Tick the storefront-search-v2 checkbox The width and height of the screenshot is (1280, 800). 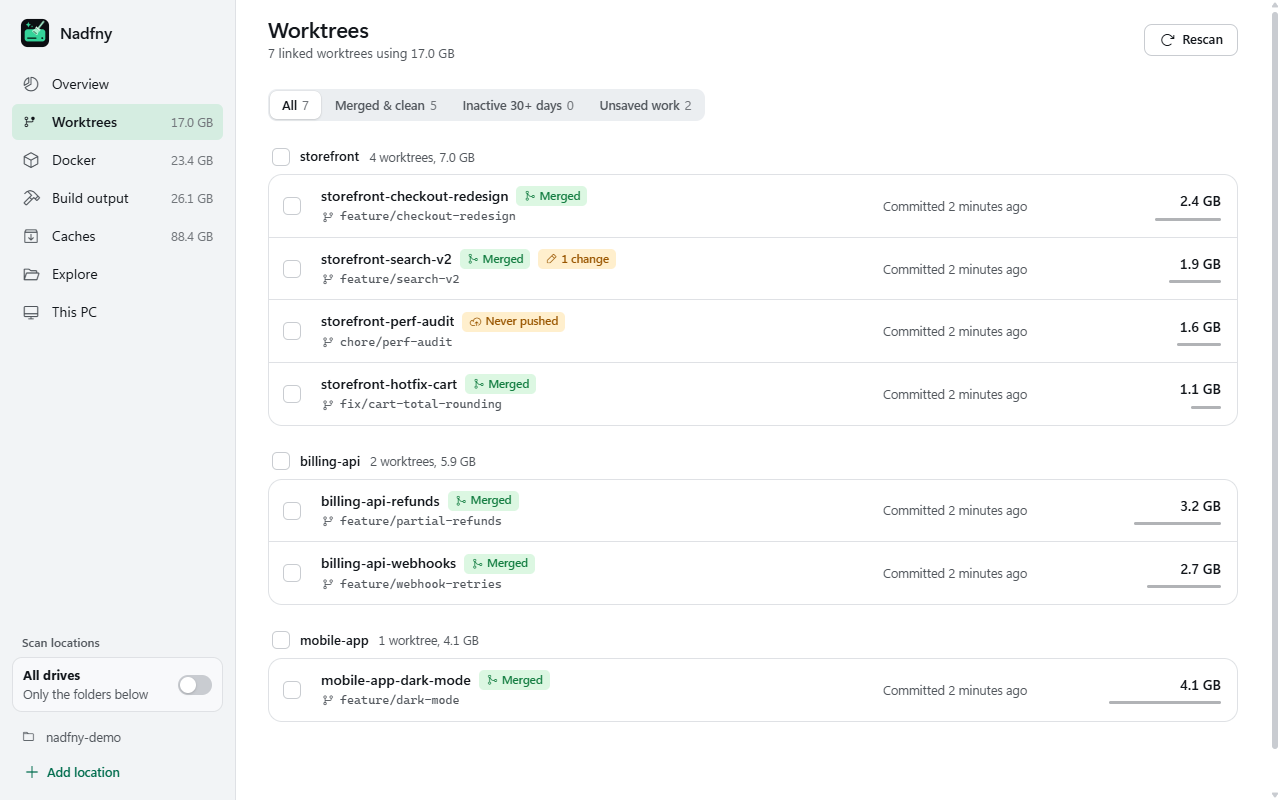pyautogui.click(x=292, y=269)
